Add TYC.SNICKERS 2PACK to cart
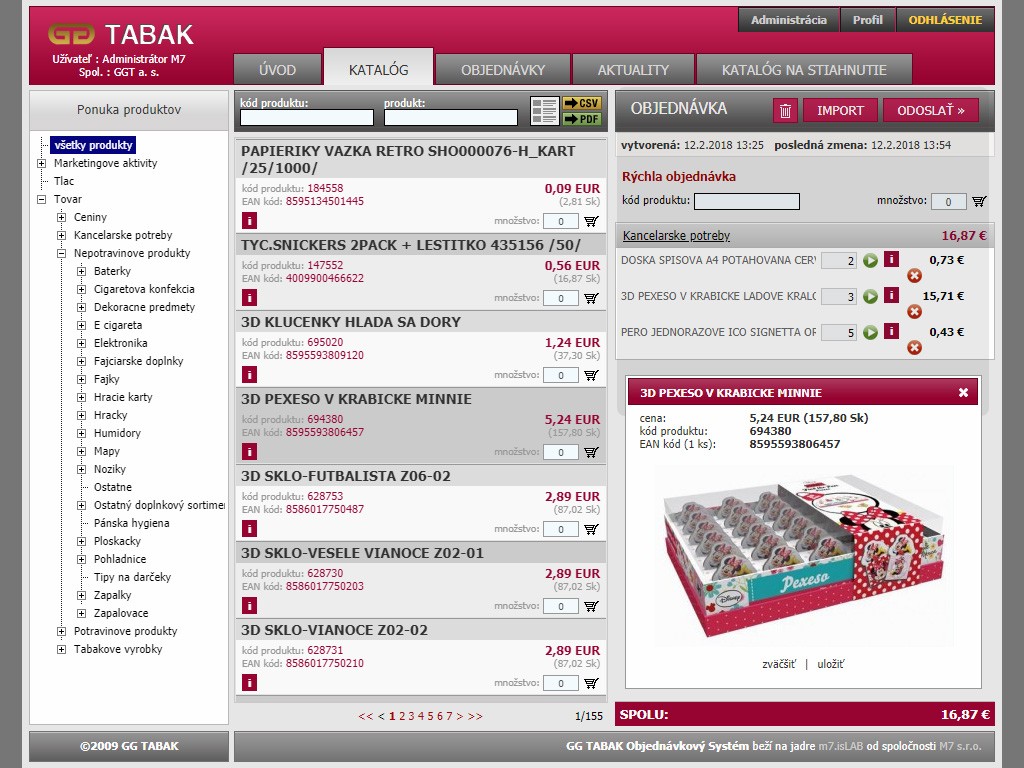 pyautogui.click(x=591, y=298)
